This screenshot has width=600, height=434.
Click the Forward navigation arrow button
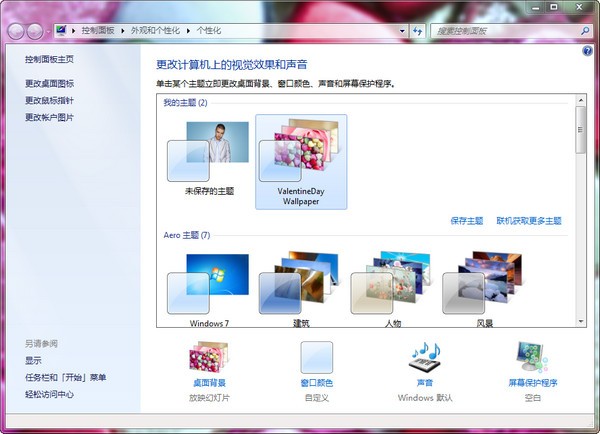coord(35,31)
